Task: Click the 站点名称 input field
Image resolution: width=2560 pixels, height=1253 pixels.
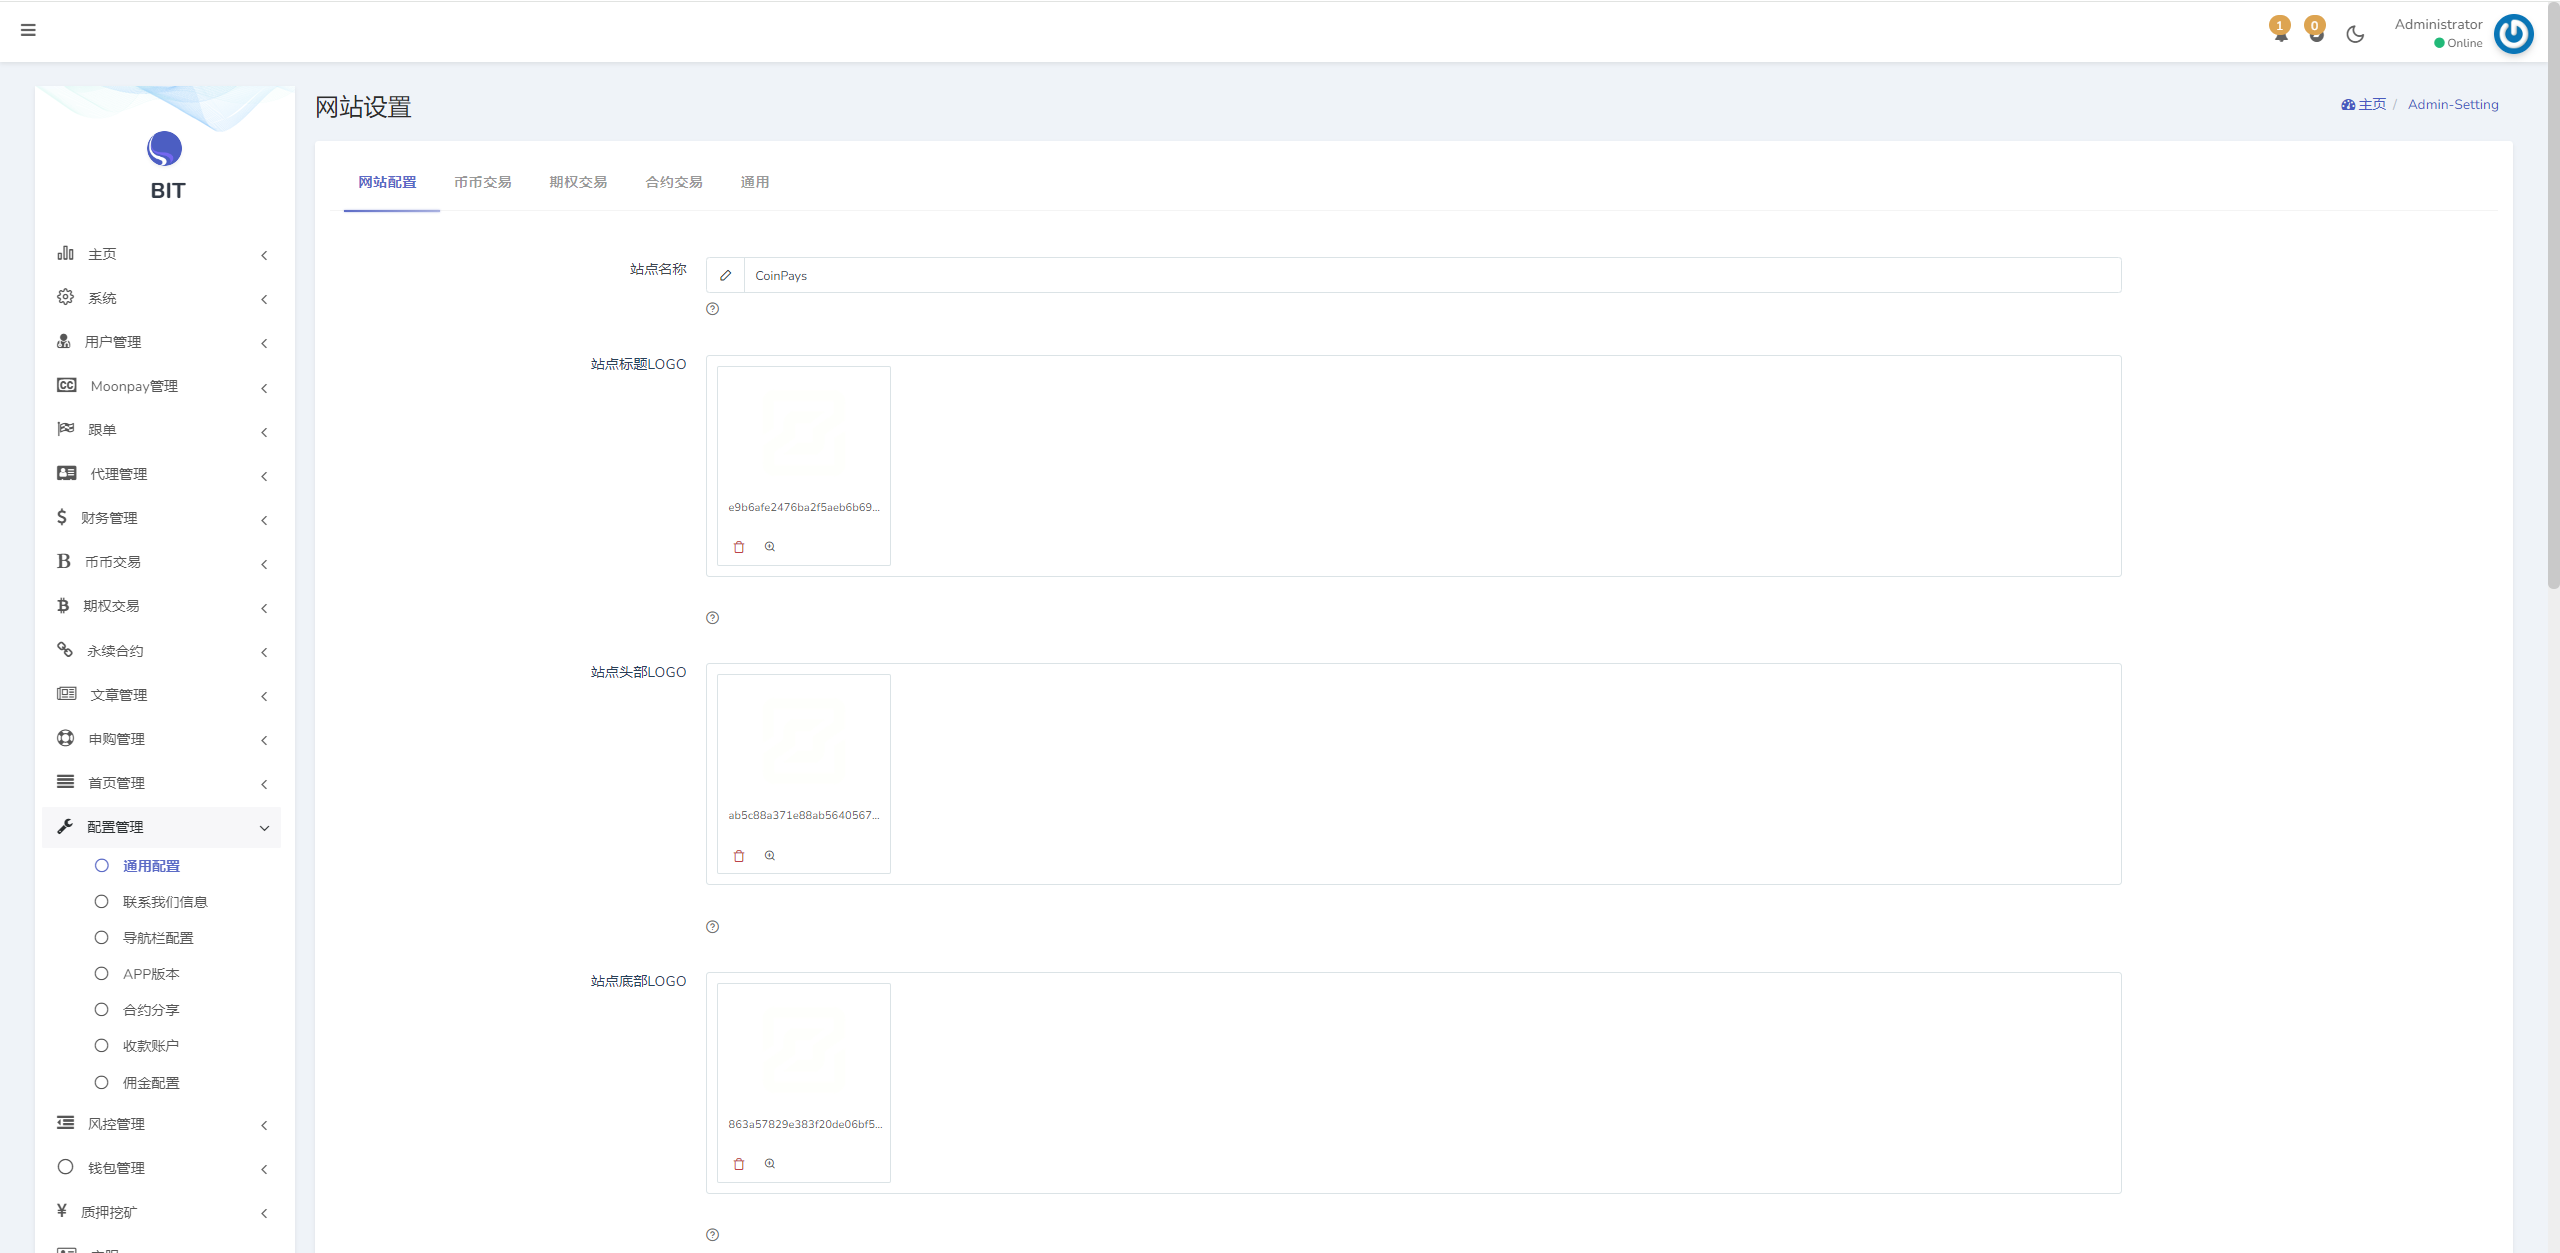Action: [x=1430, y=275]
